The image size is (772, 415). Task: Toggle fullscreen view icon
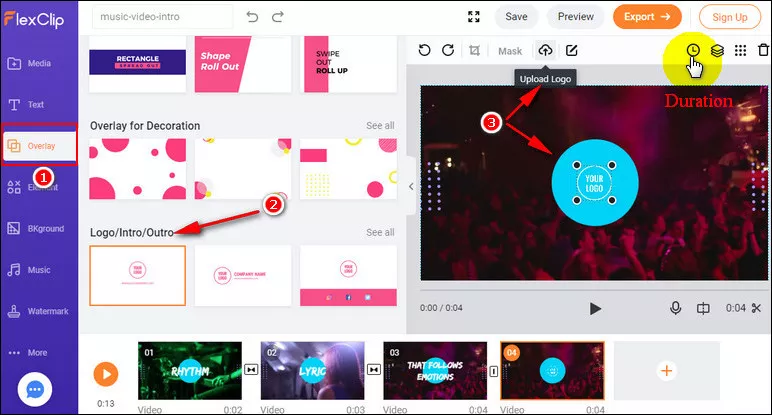coord(474,17)
